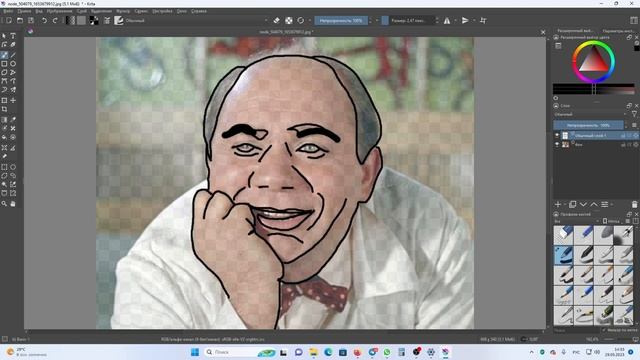Toggle eraser mode in the toolbar

pos(276,20)
